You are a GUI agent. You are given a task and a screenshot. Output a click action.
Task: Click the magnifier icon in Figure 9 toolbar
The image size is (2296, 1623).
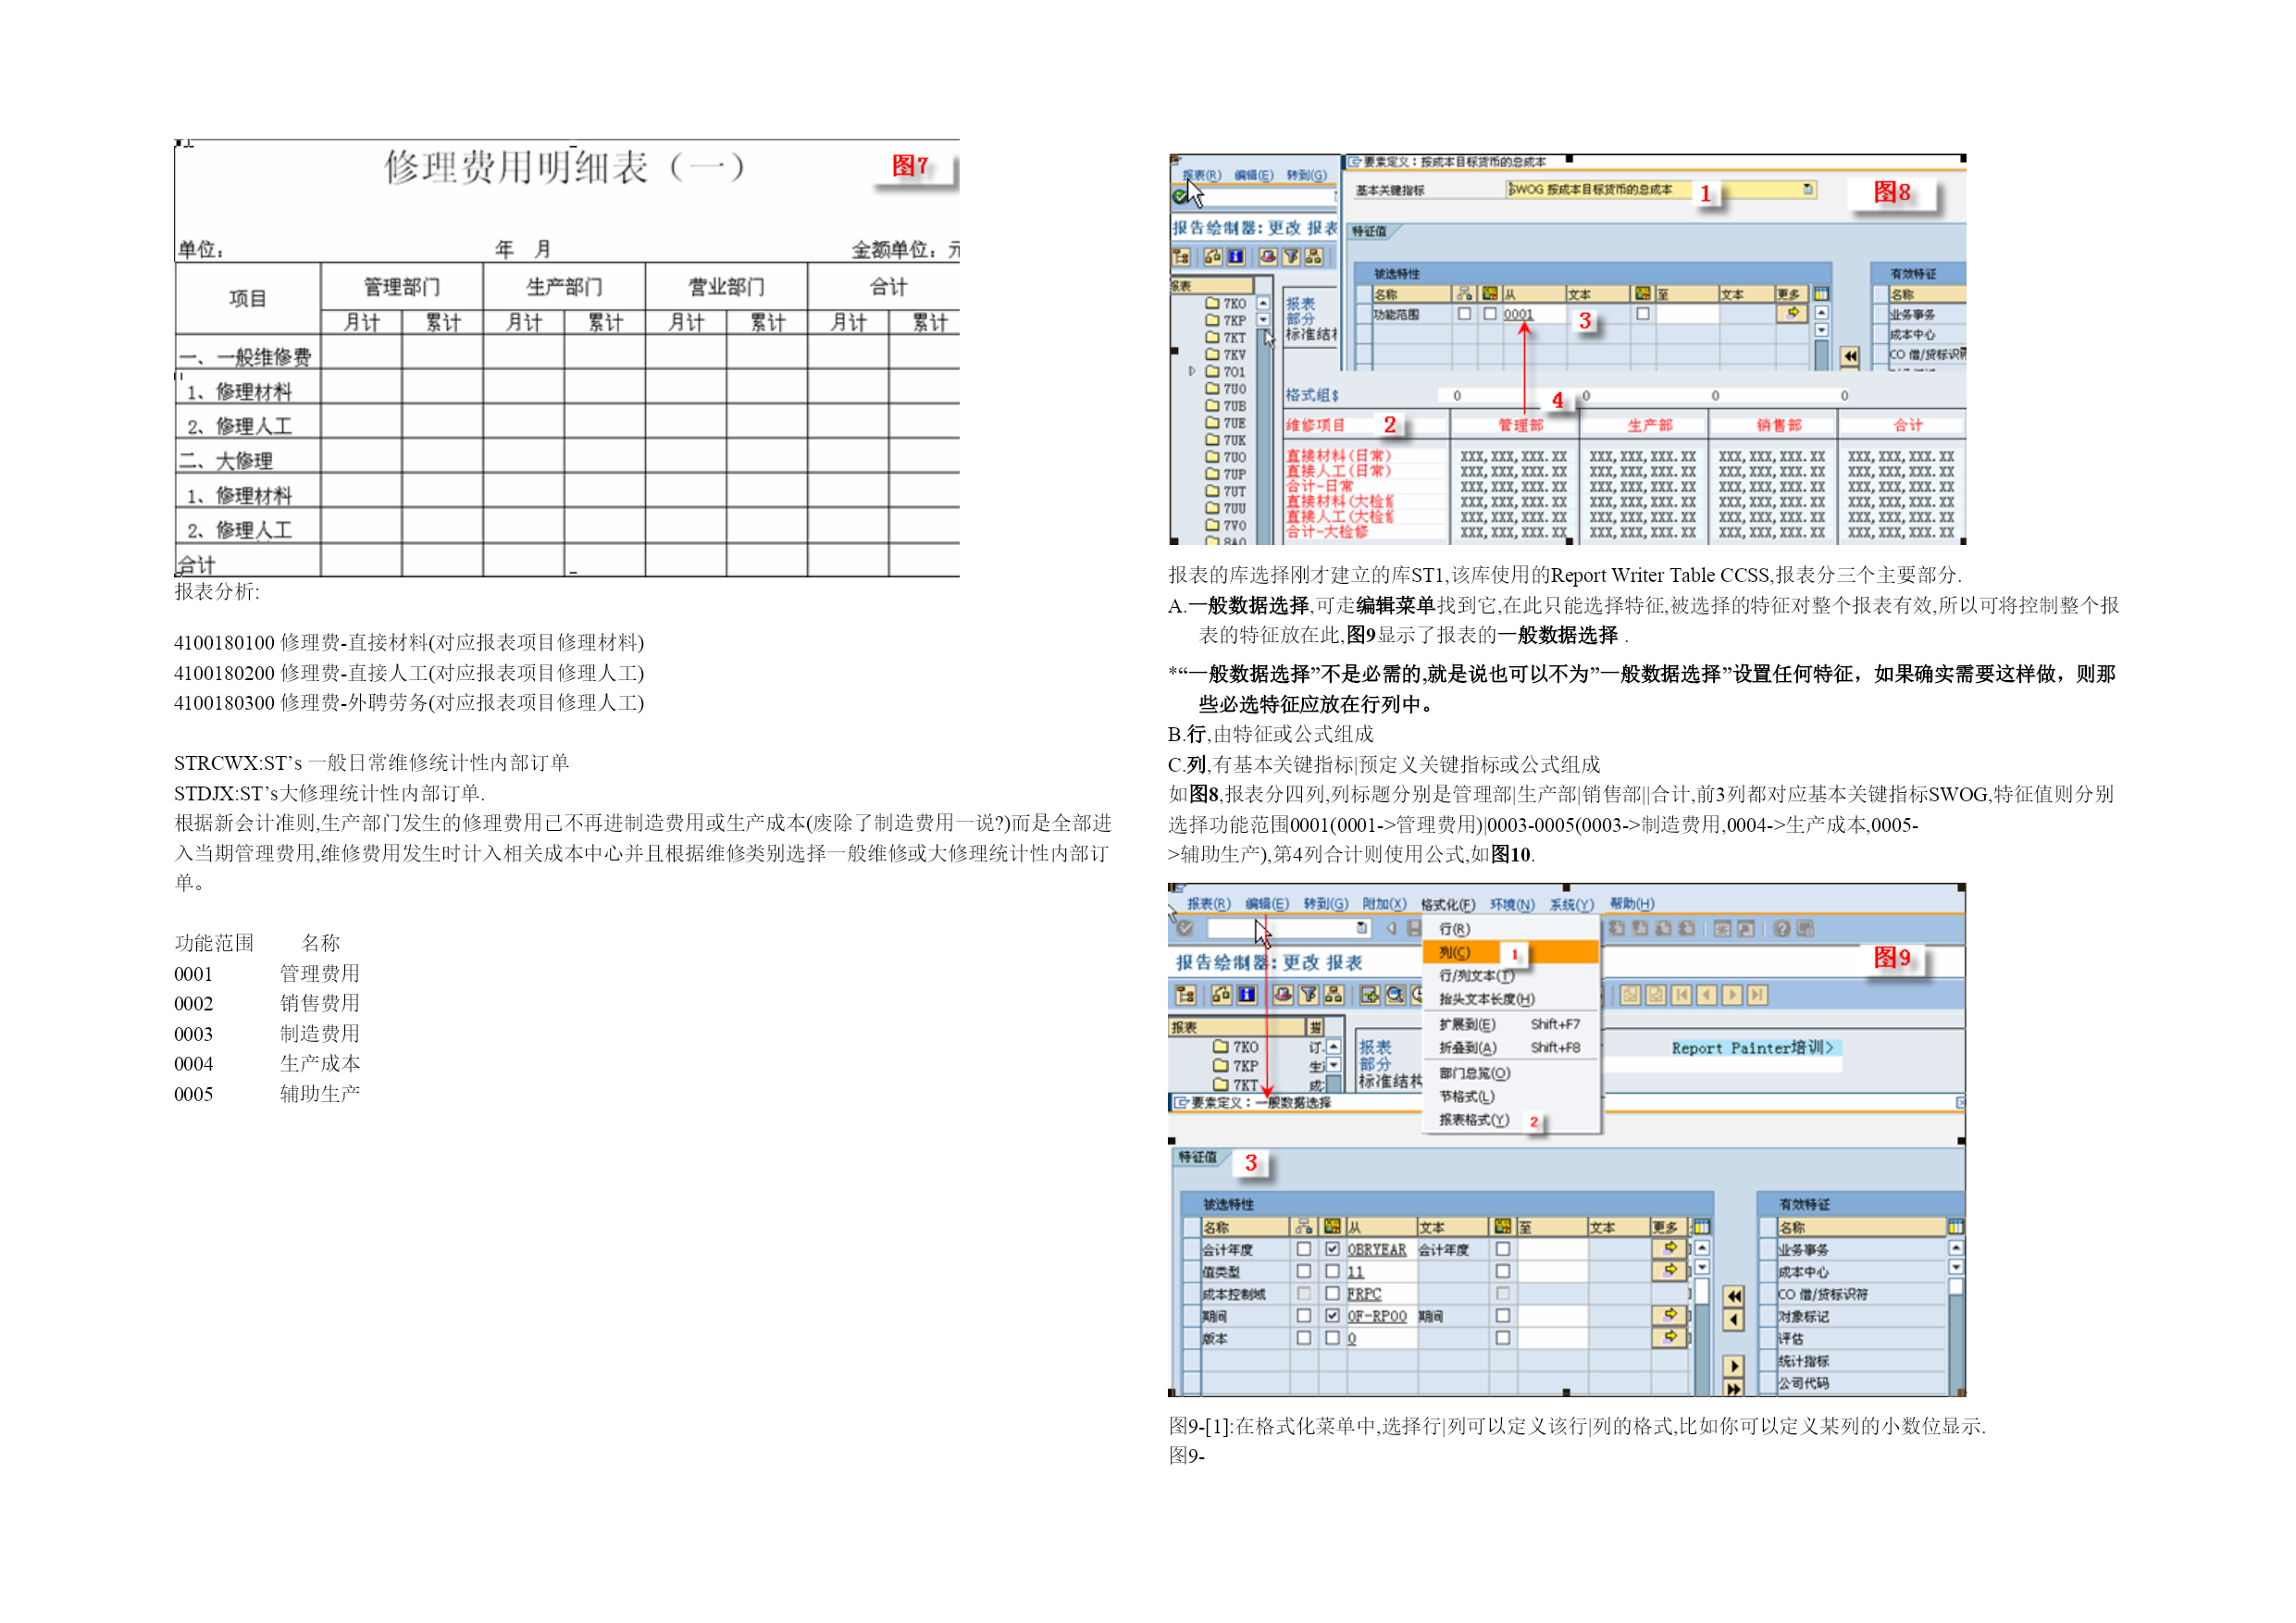coord(1395,995)
